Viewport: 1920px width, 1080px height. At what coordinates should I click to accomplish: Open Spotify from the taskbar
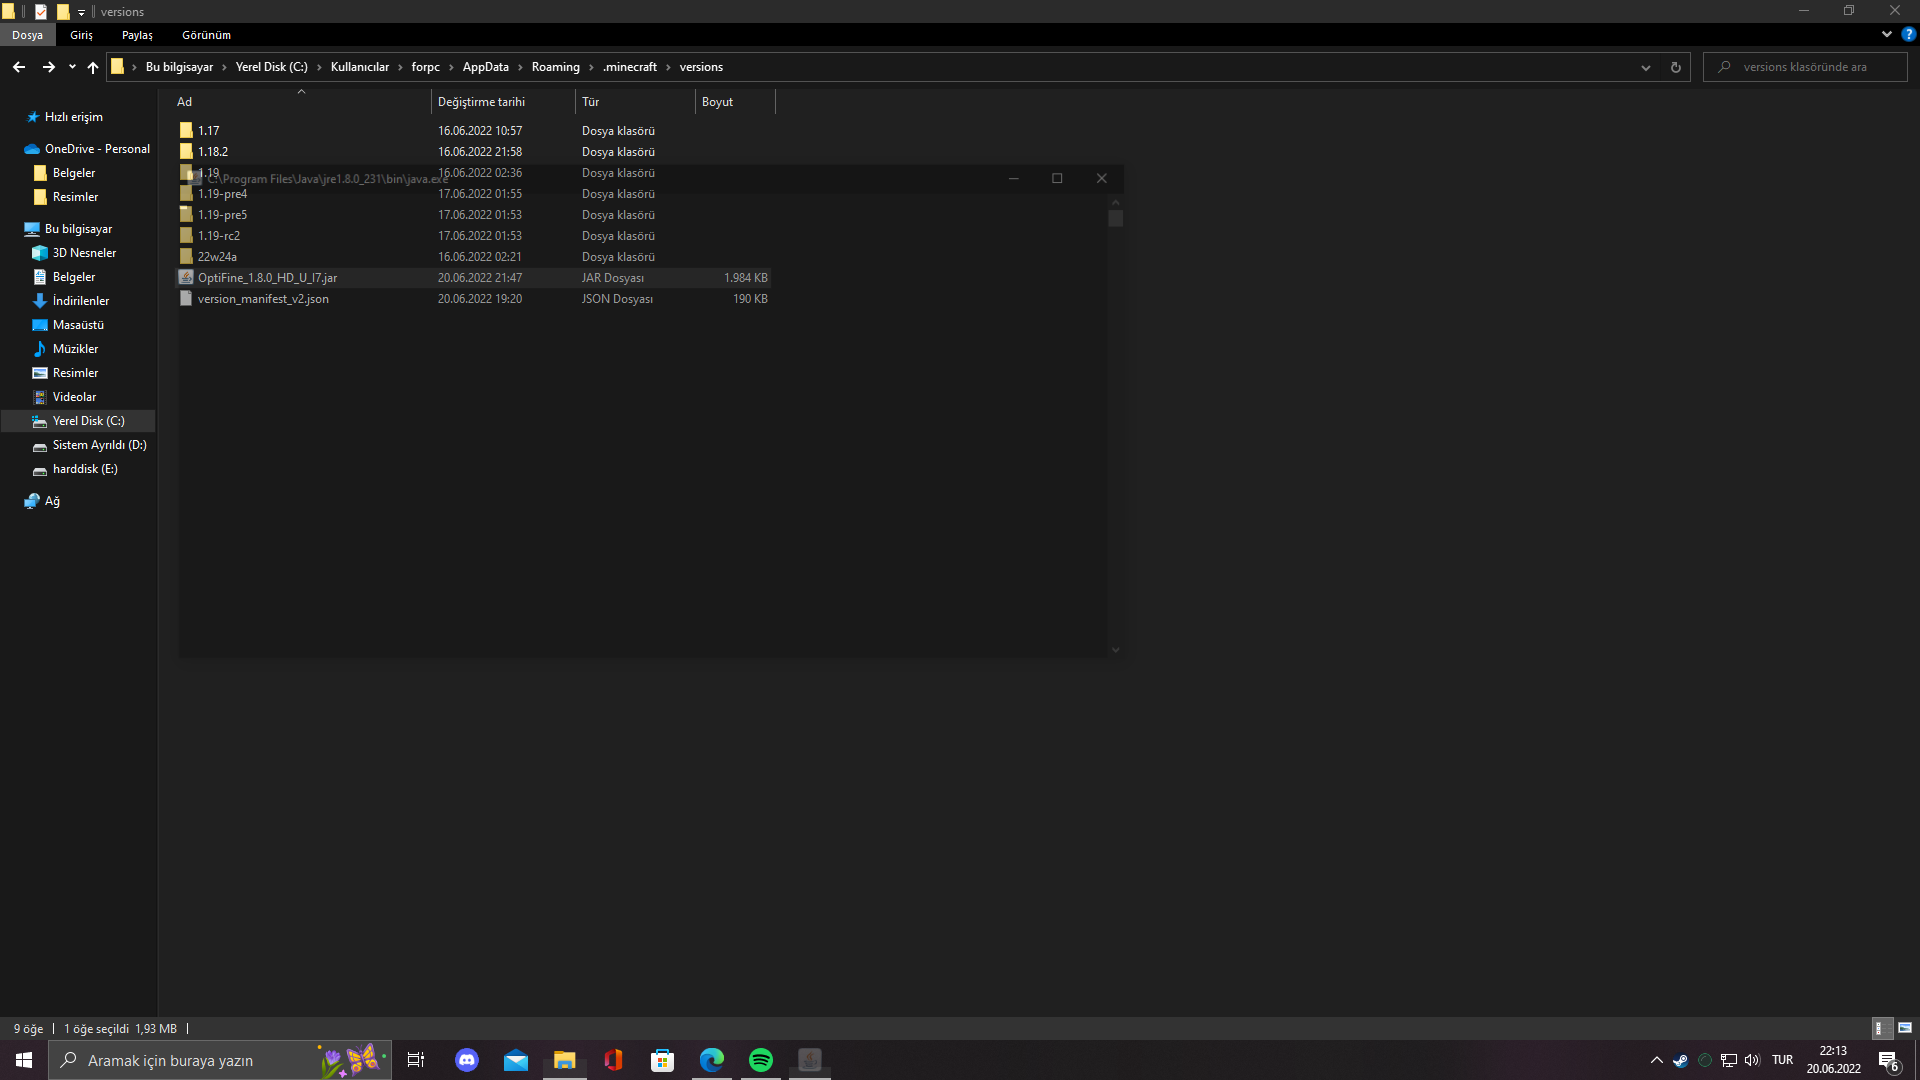point(761,1060)
